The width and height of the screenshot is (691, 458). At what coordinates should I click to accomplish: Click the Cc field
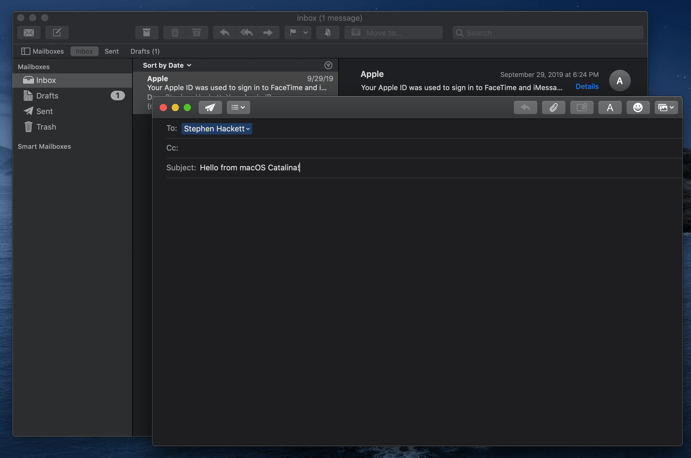424,148
